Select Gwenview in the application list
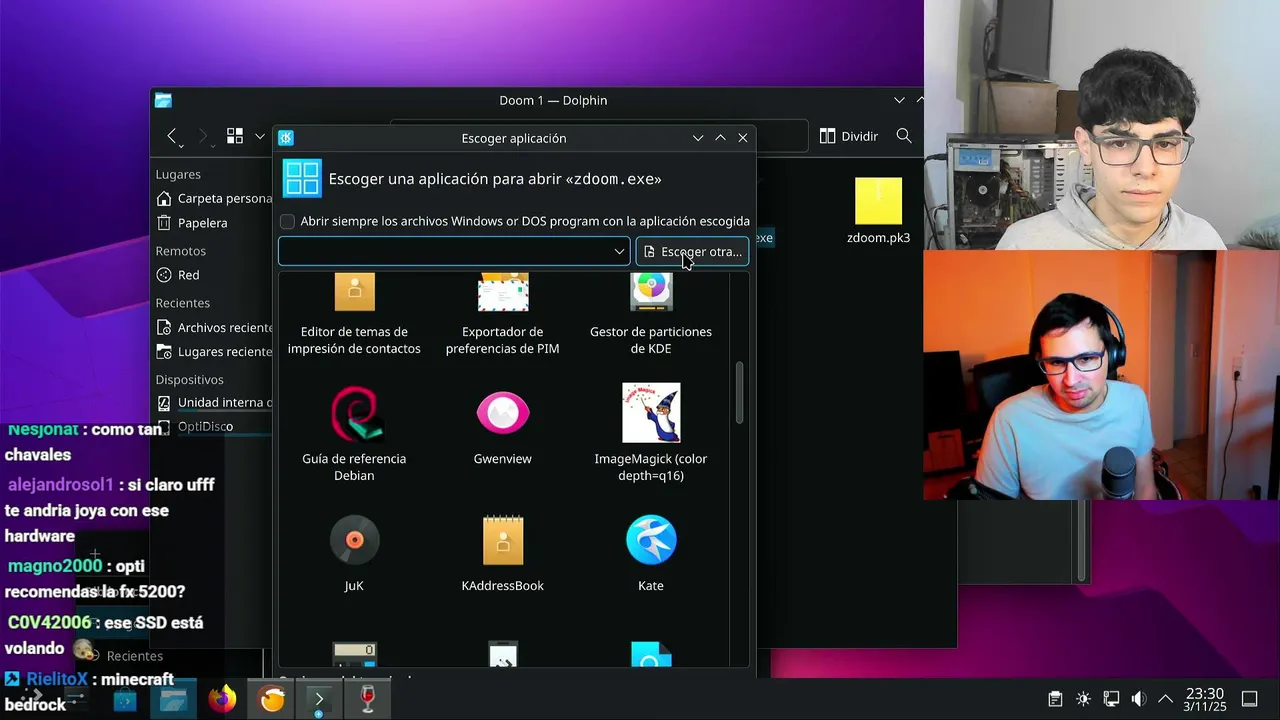 [x=502, y=427]
